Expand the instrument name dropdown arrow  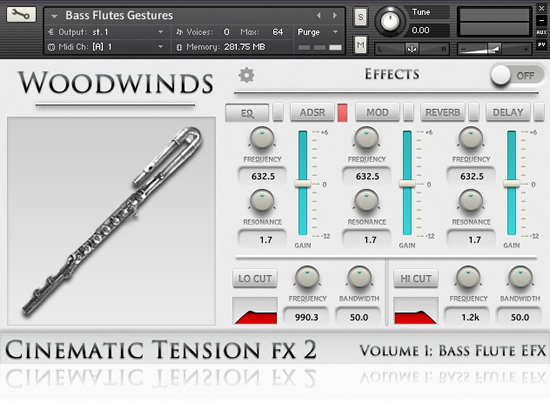pos(54,16)
